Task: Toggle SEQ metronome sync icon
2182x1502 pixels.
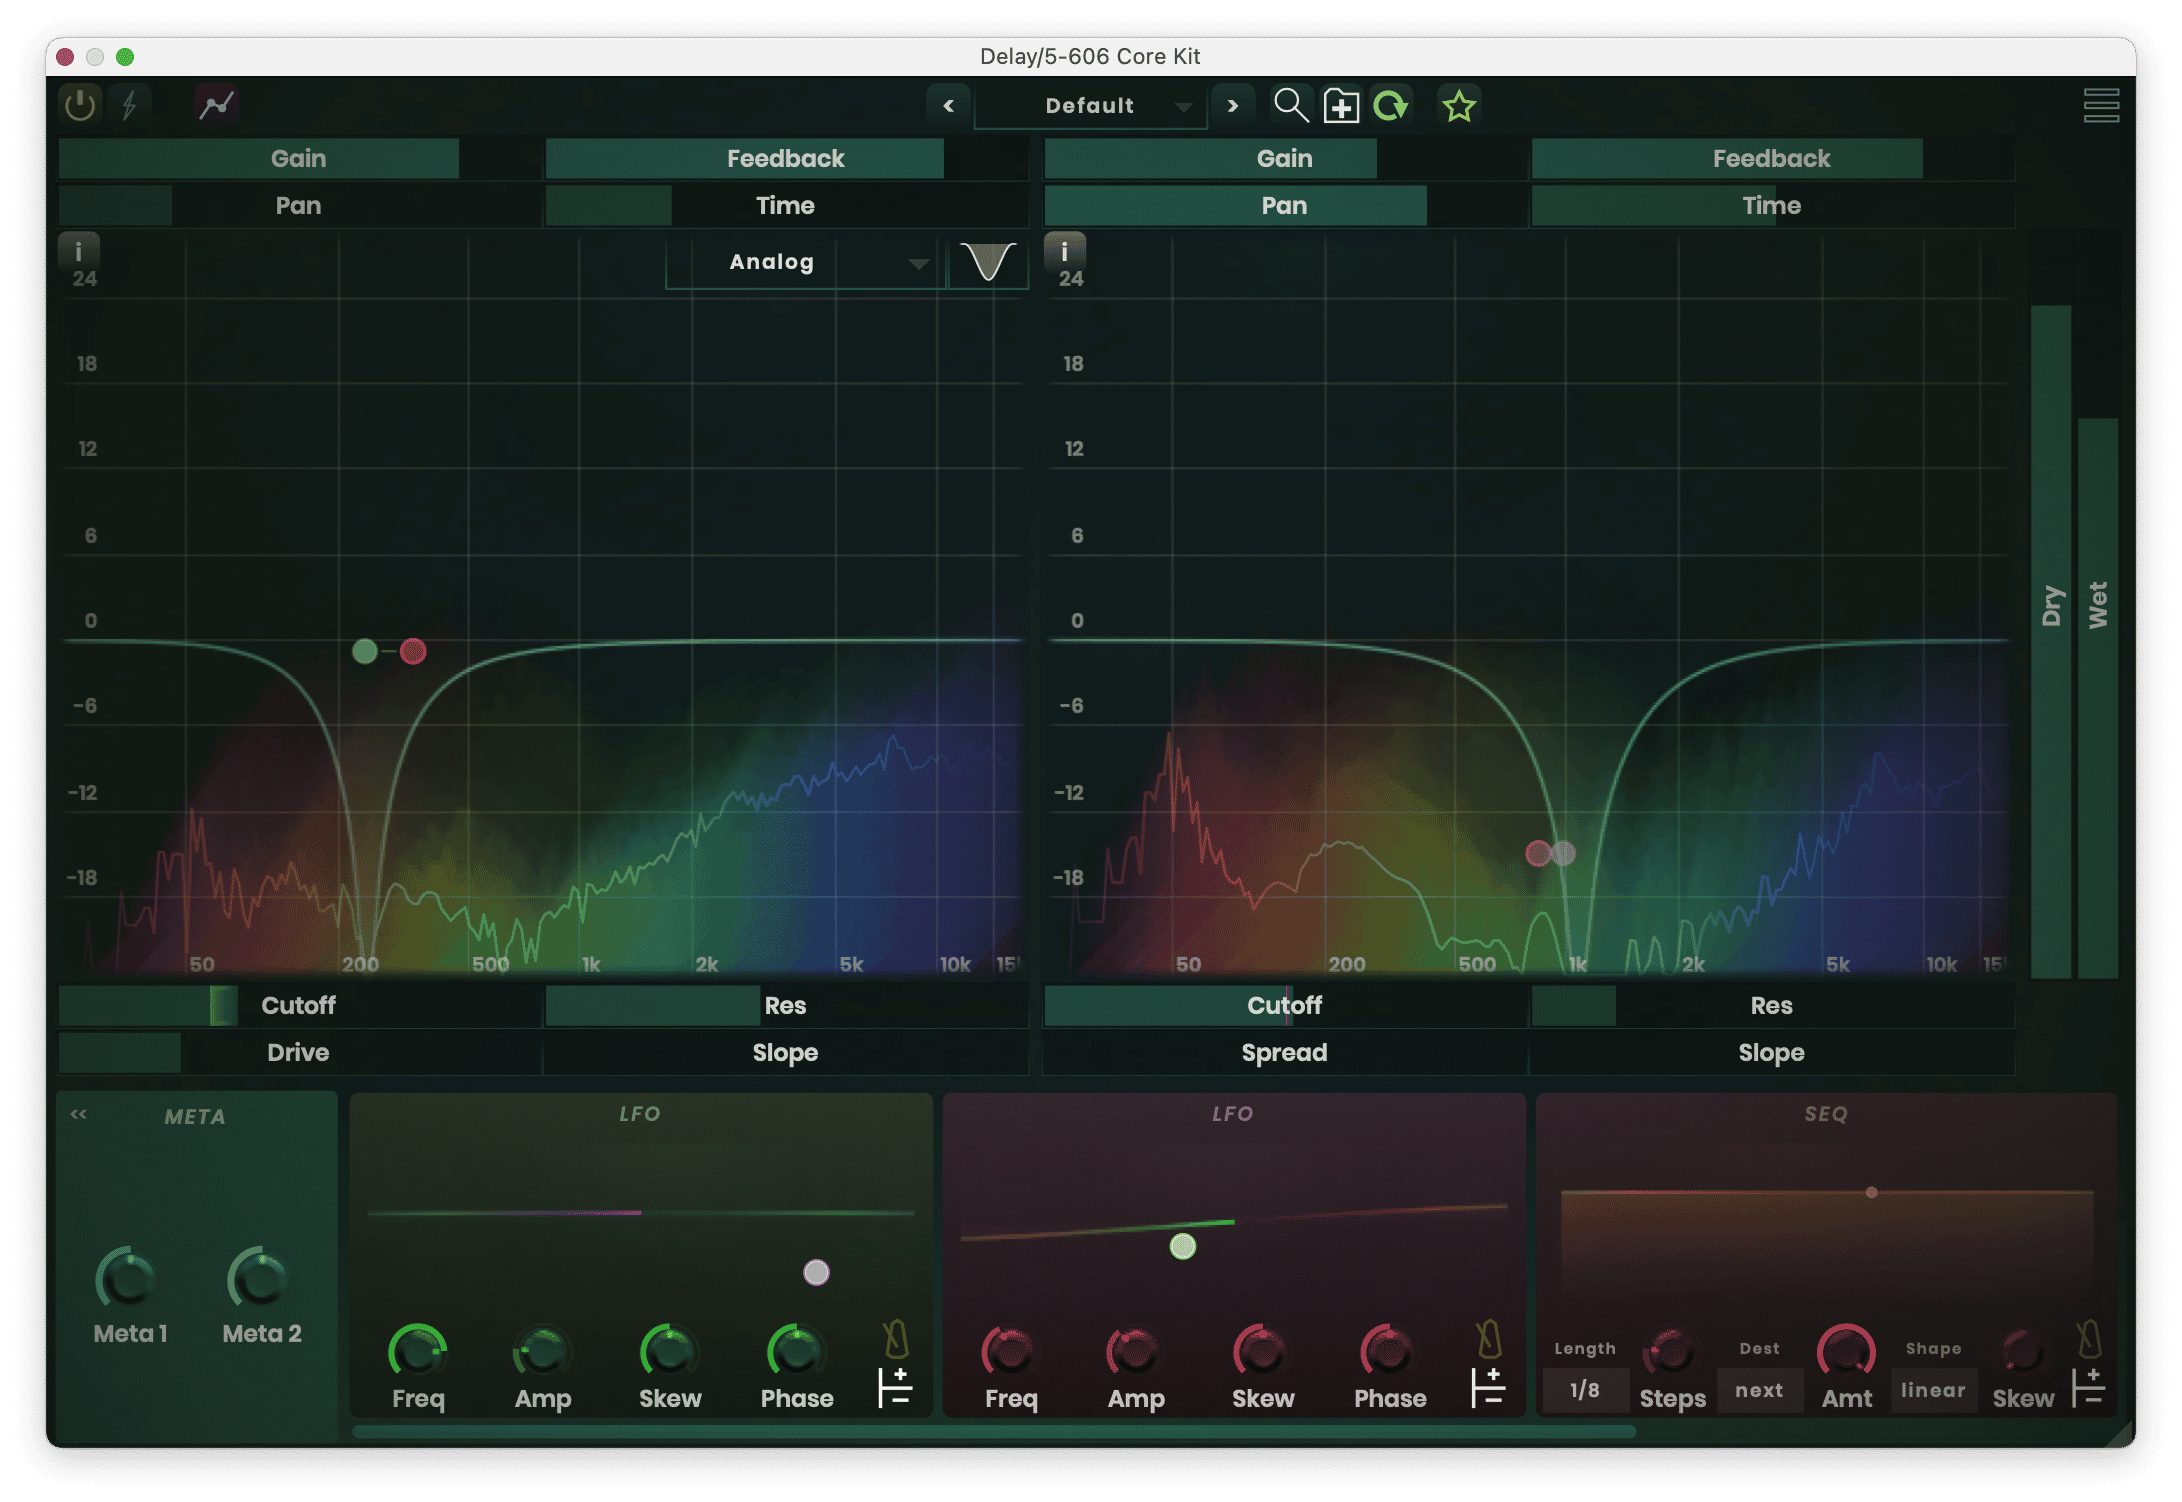Action: point(2088,1338)
